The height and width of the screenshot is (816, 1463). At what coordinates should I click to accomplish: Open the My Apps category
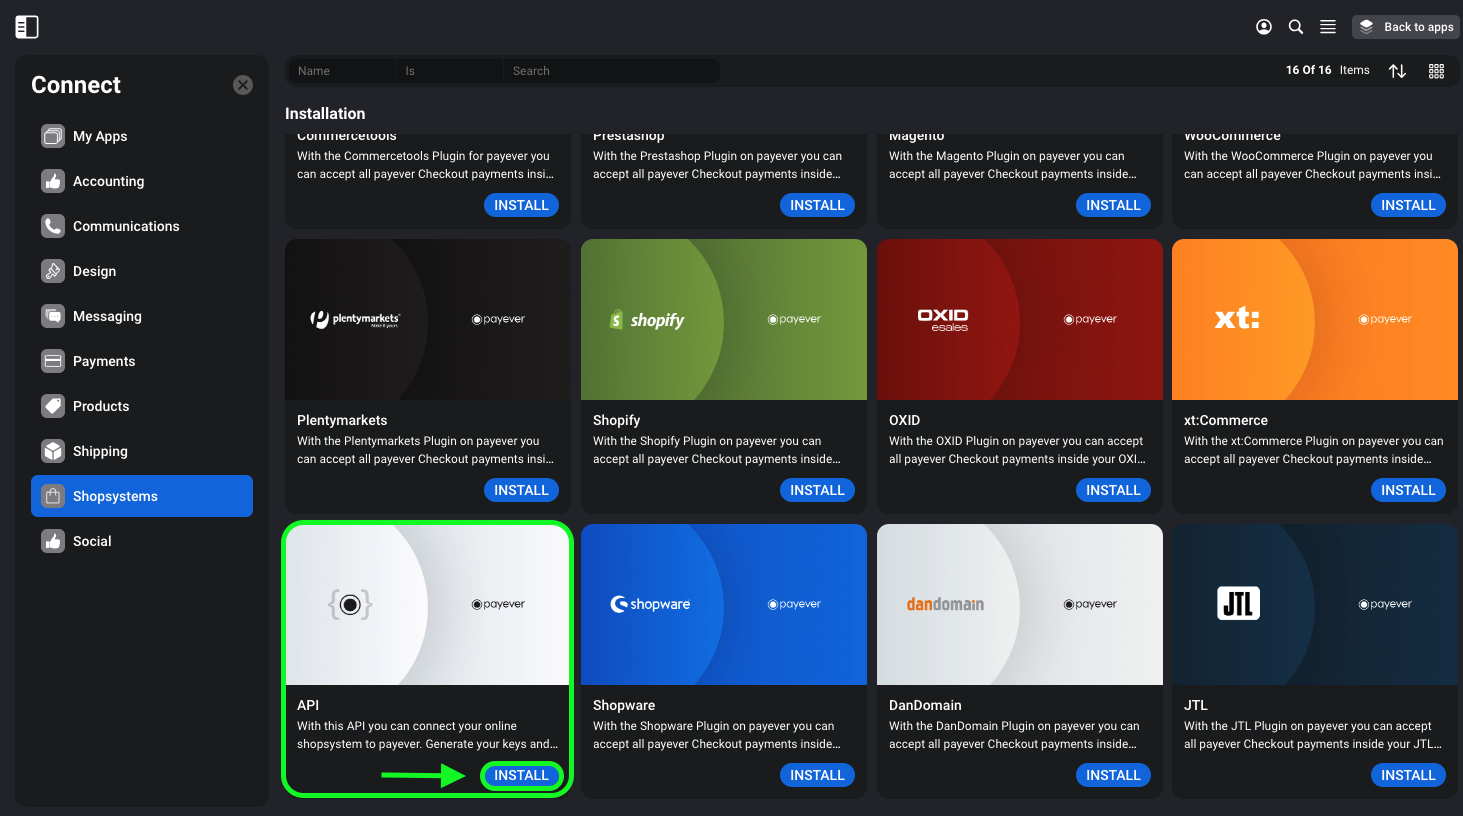(142, 136)
